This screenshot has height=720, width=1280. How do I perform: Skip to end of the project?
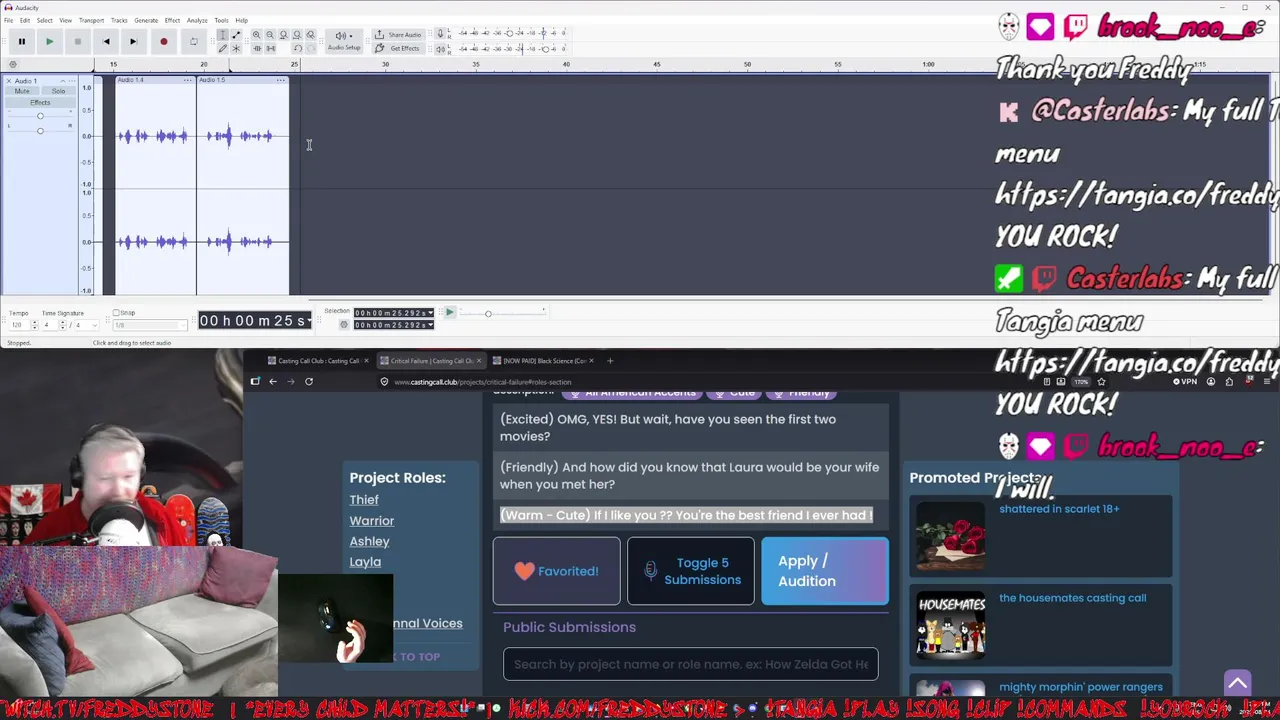pos(133,41)
